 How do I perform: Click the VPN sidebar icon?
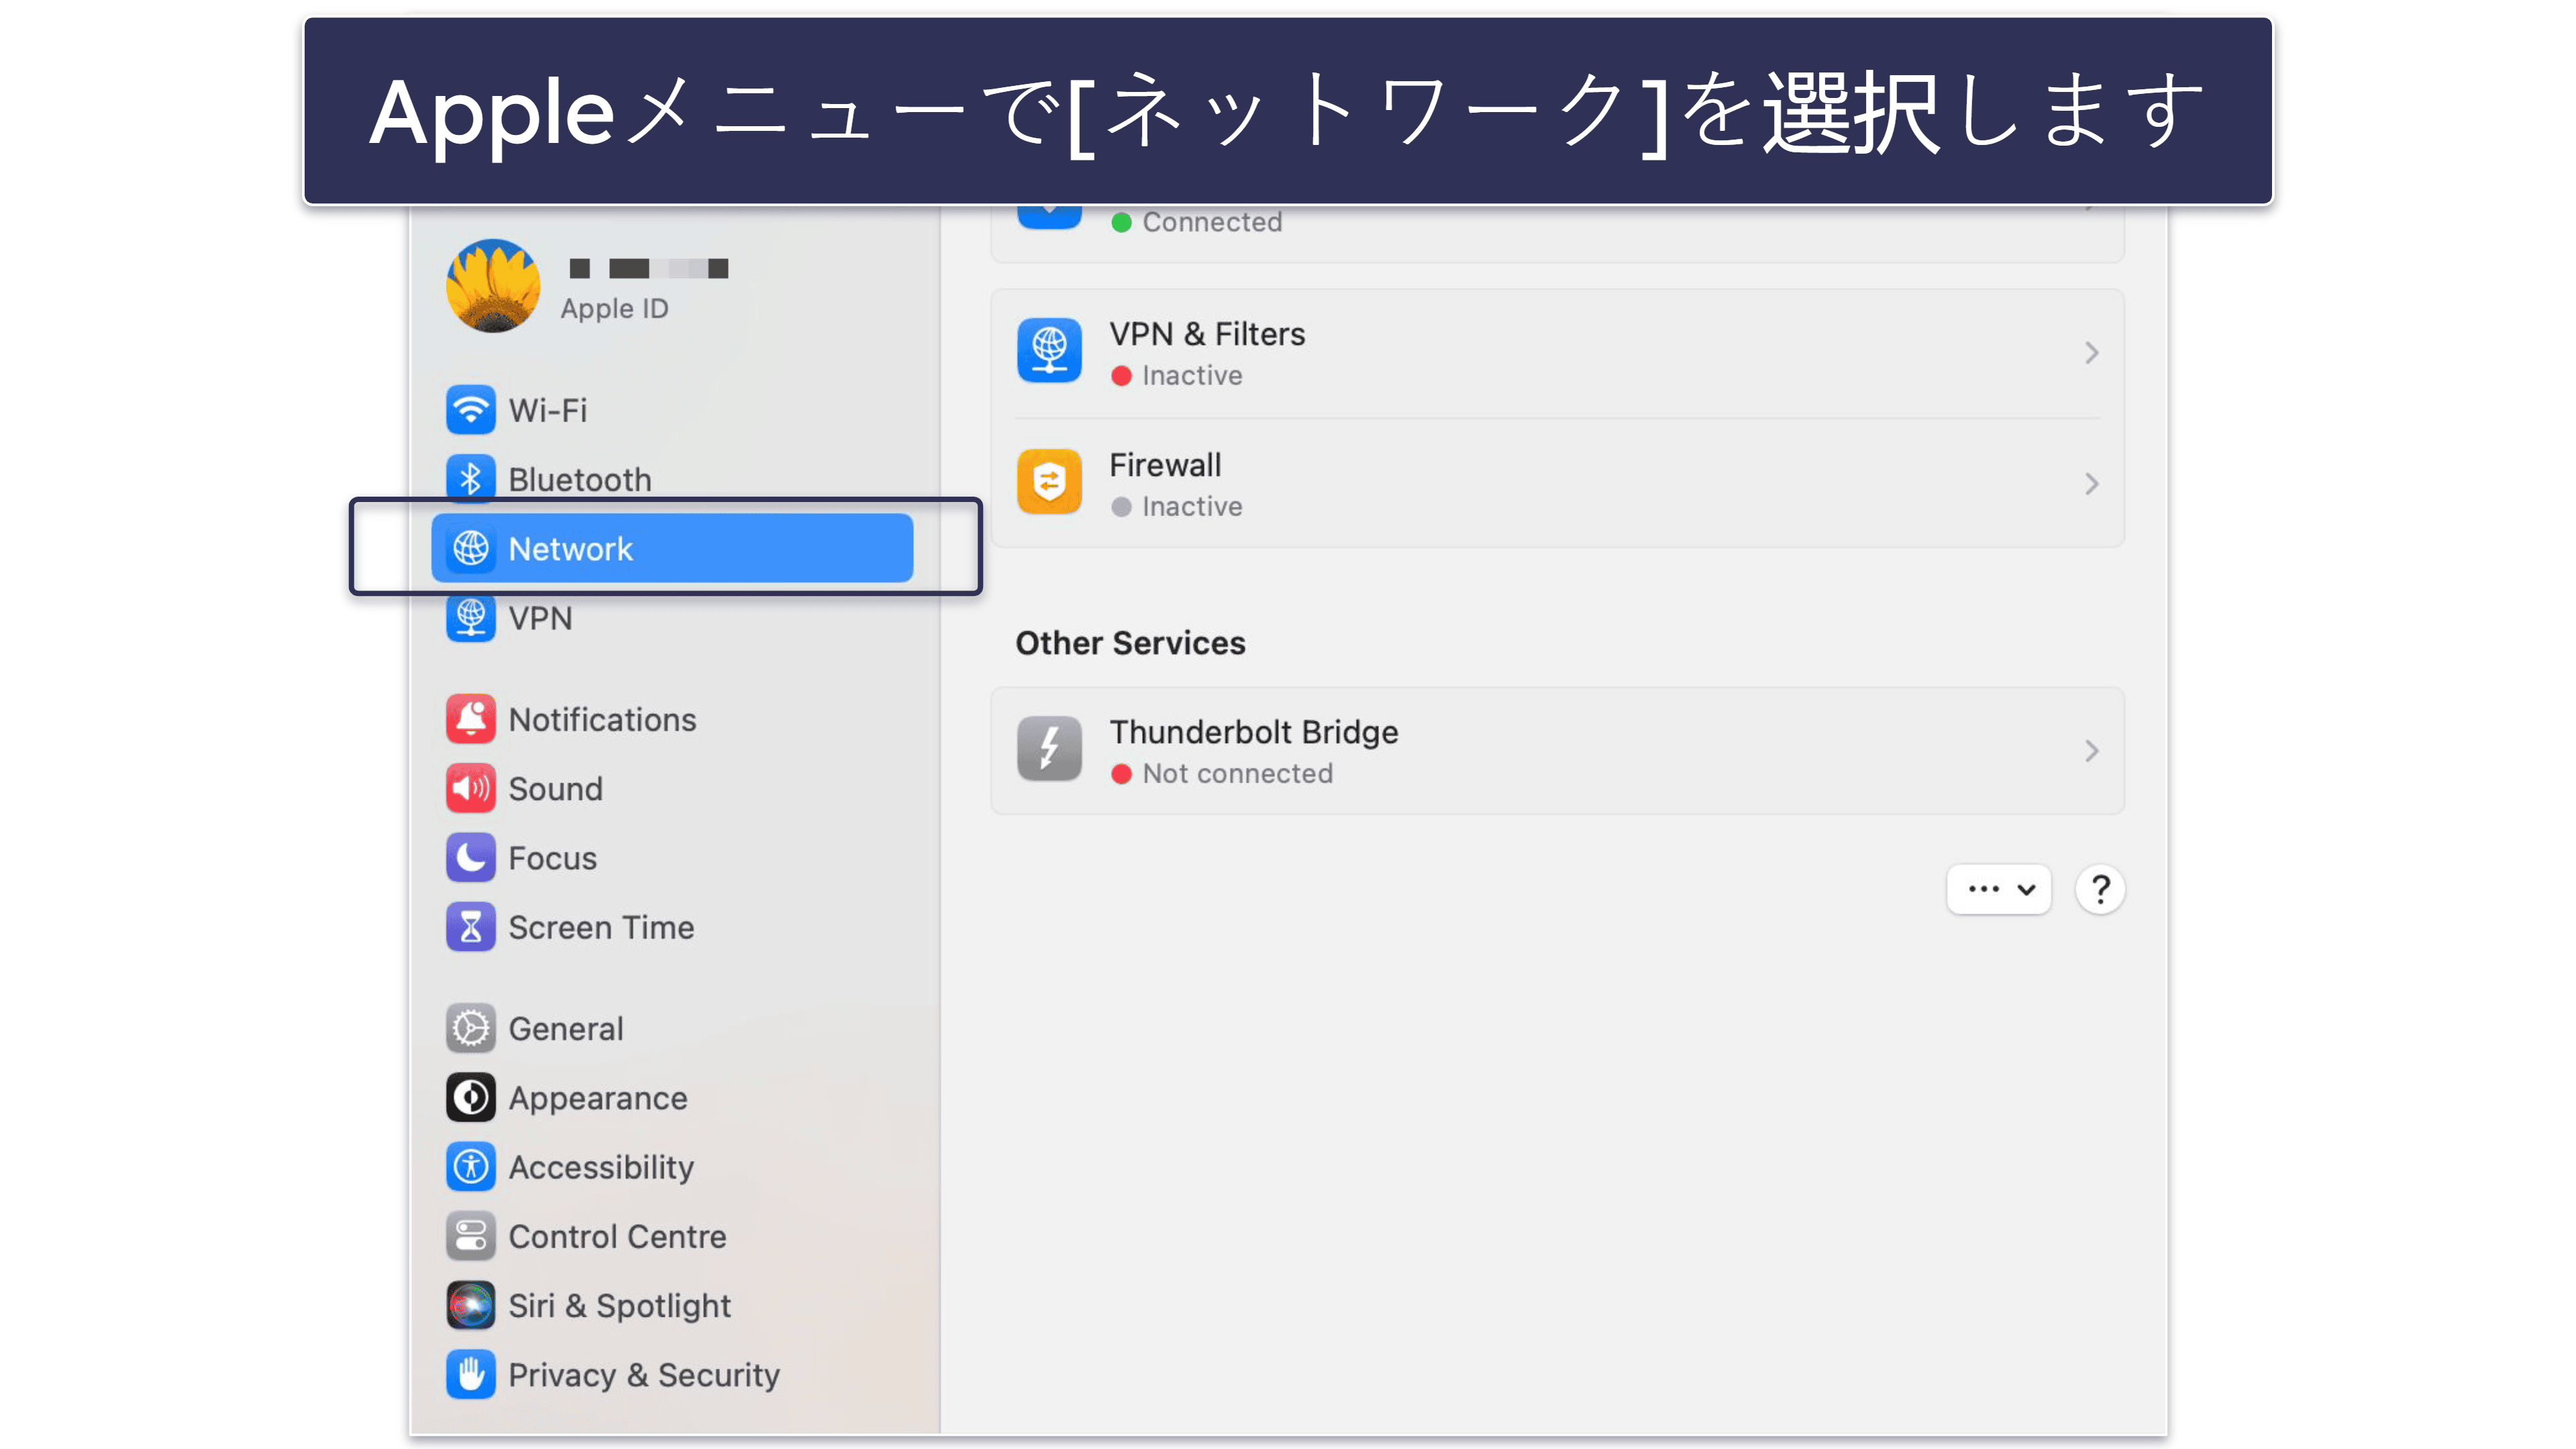coord(470,618)
